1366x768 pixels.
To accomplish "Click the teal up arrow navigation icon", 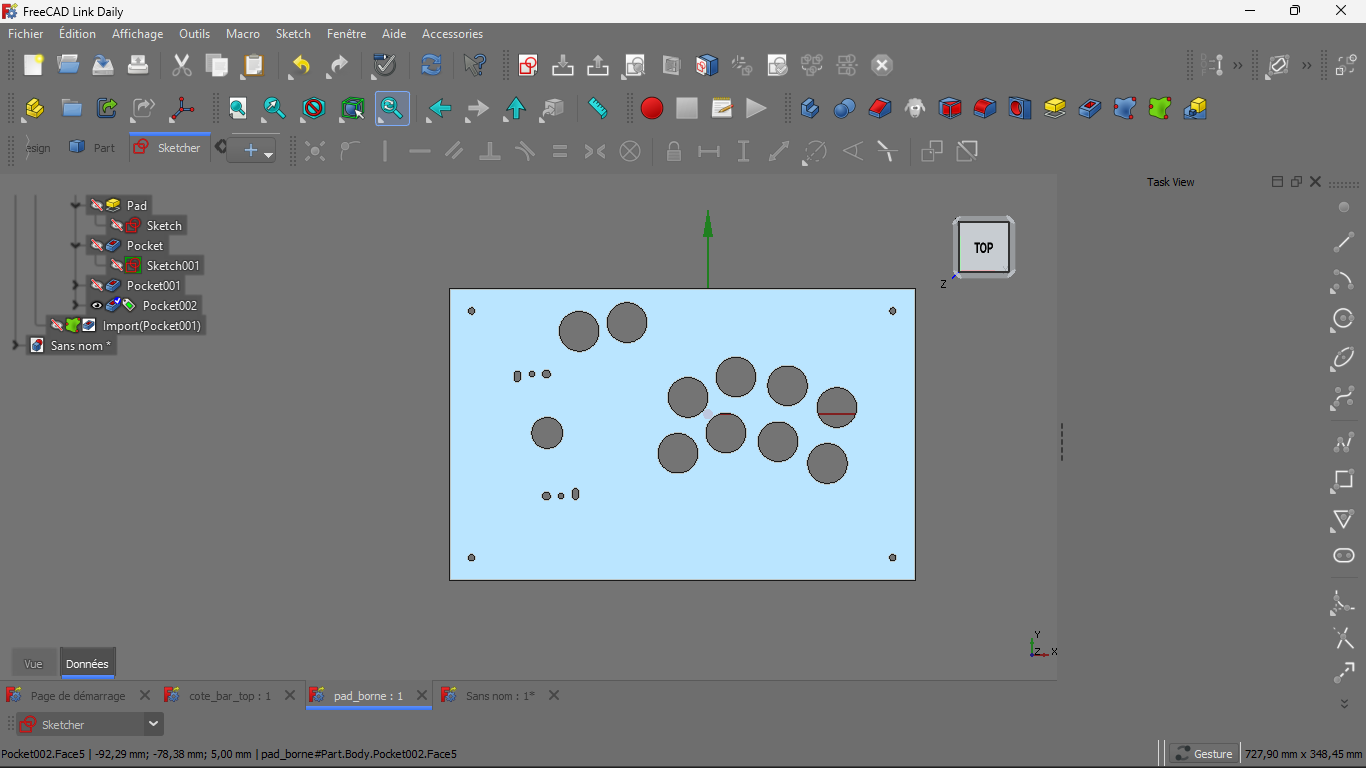I will point(515,108).
